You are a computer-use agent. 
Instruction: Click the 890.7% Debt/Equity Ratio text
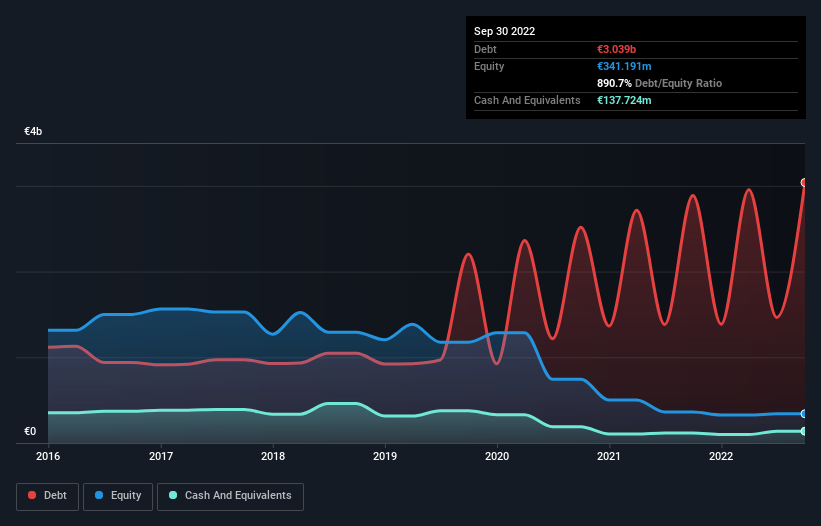tap(659, 83)
